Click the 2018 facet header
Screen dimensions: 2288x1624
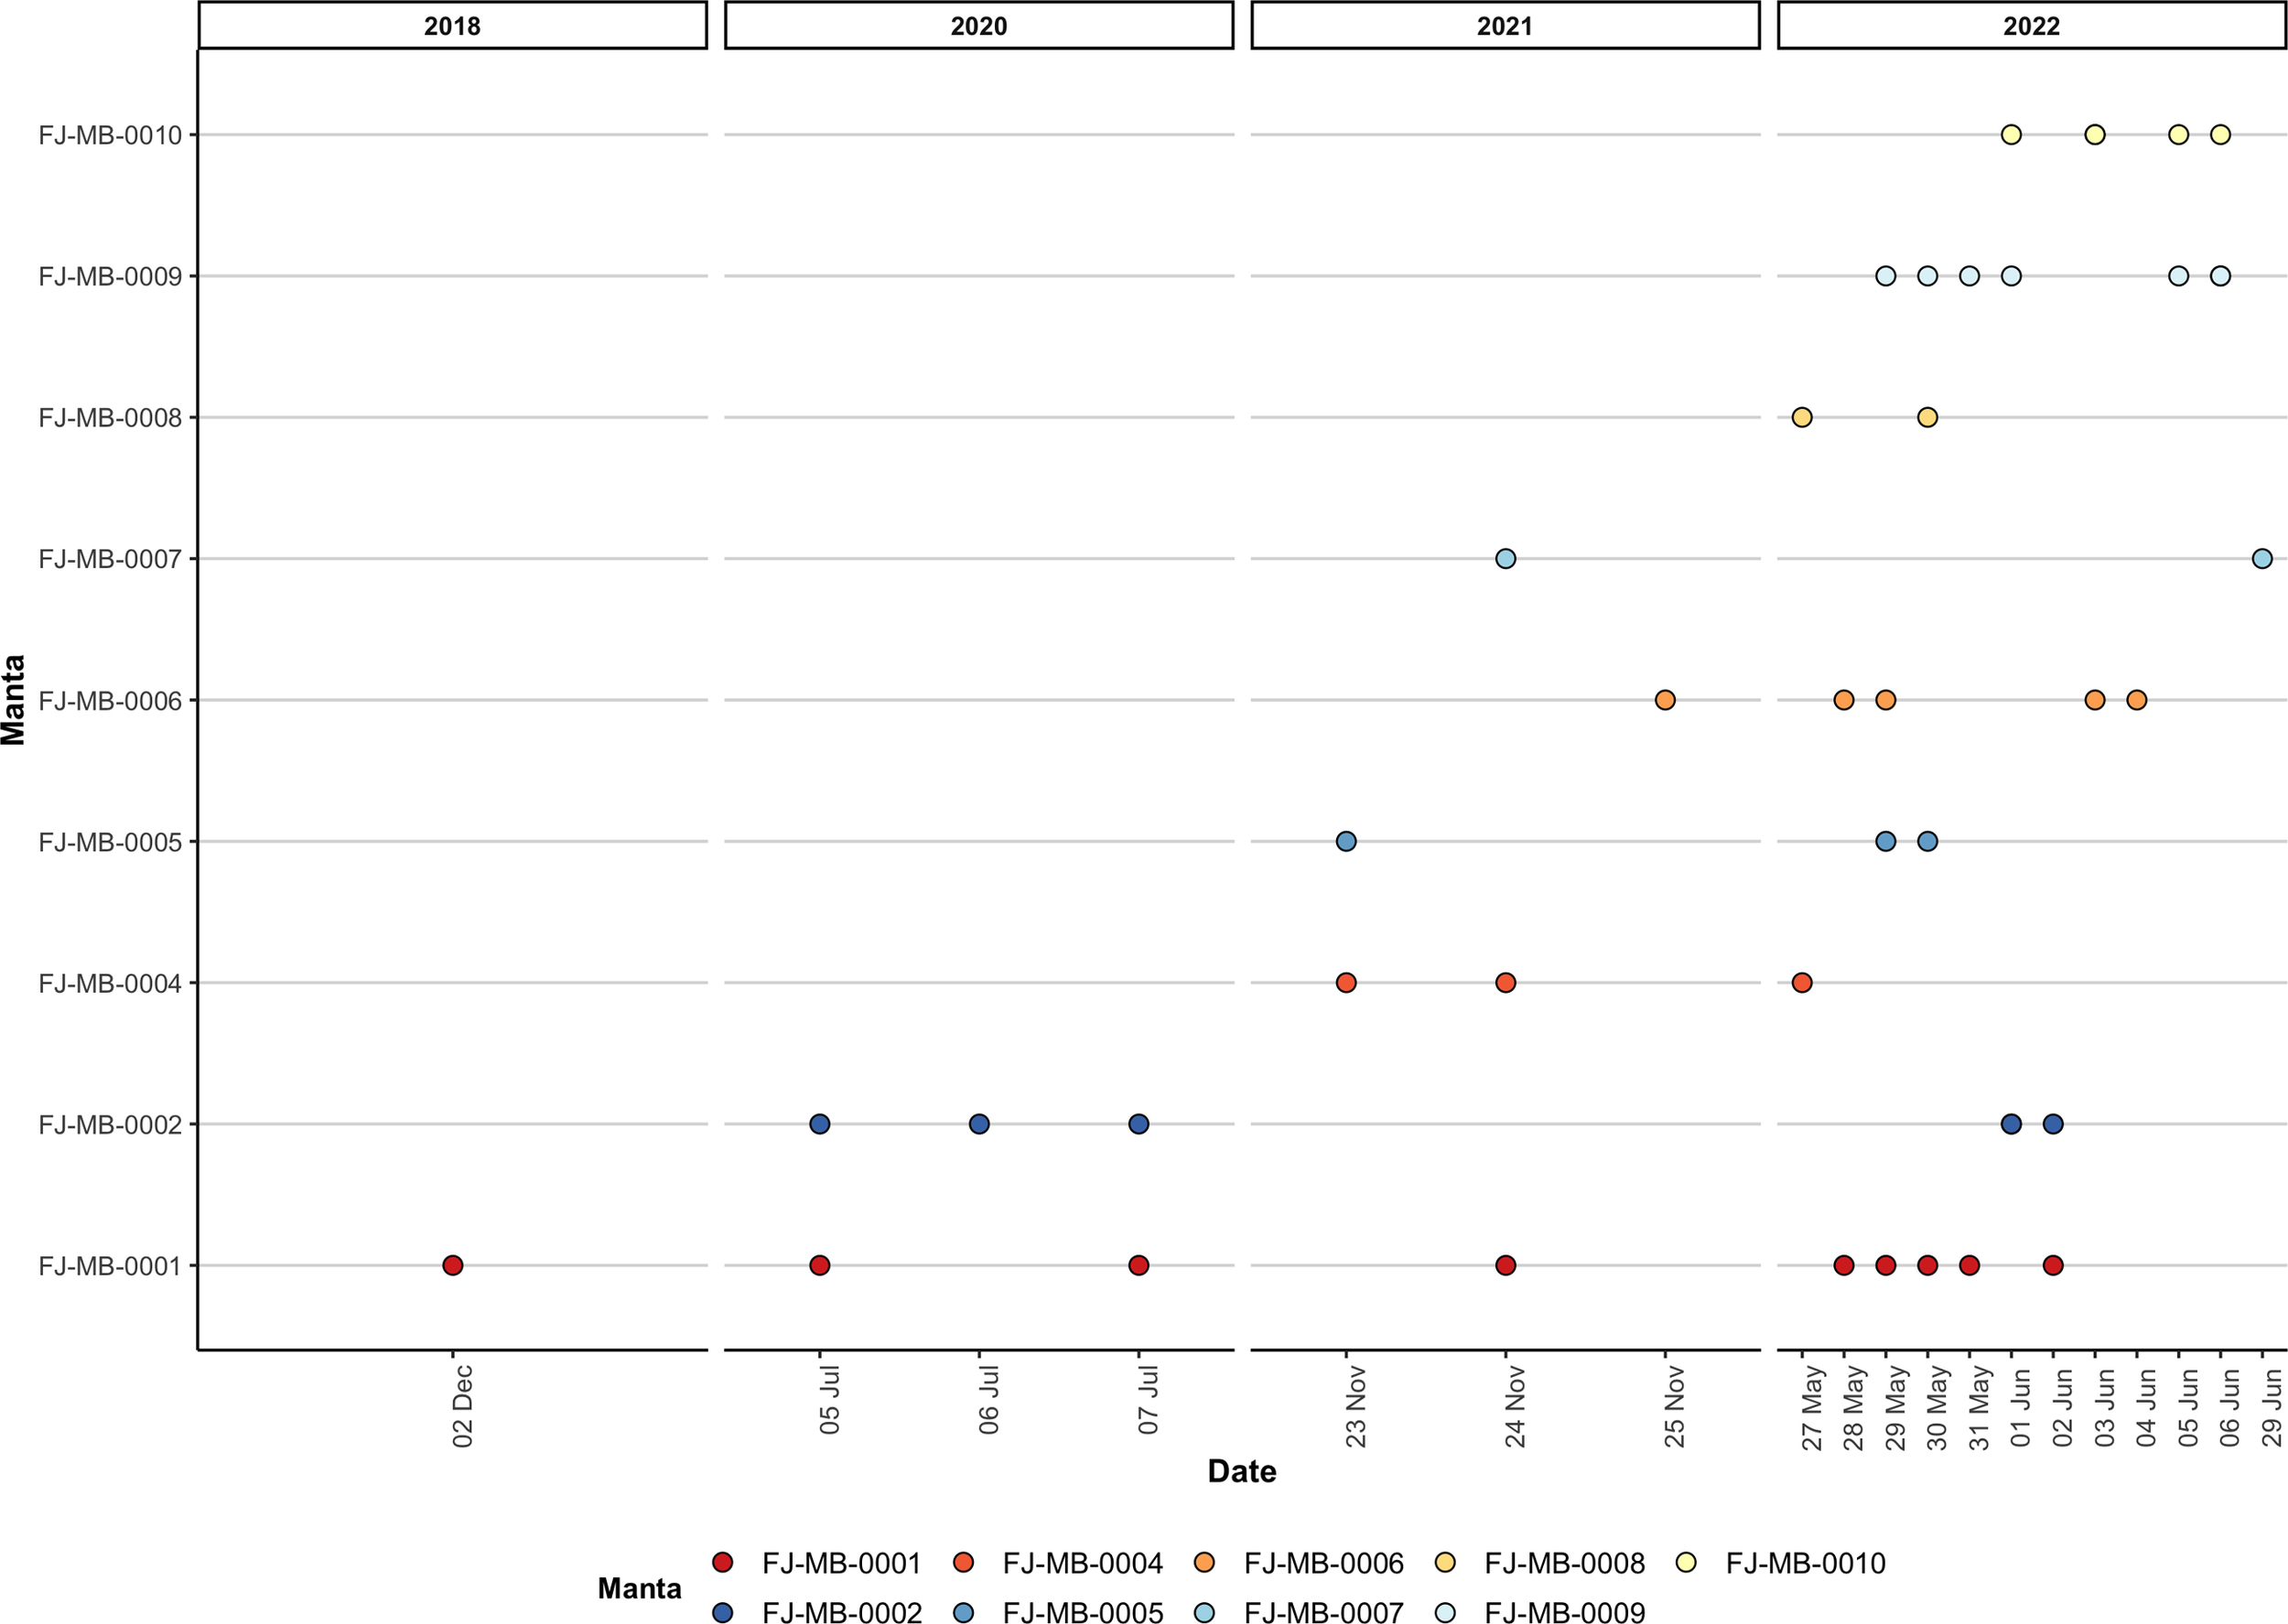point(452,25)
